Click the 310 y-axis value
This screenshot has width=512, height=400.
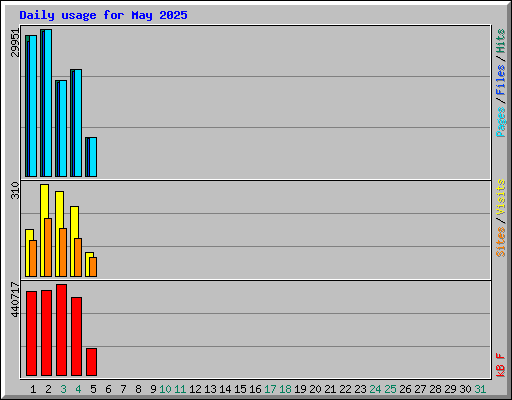(15, 190)
